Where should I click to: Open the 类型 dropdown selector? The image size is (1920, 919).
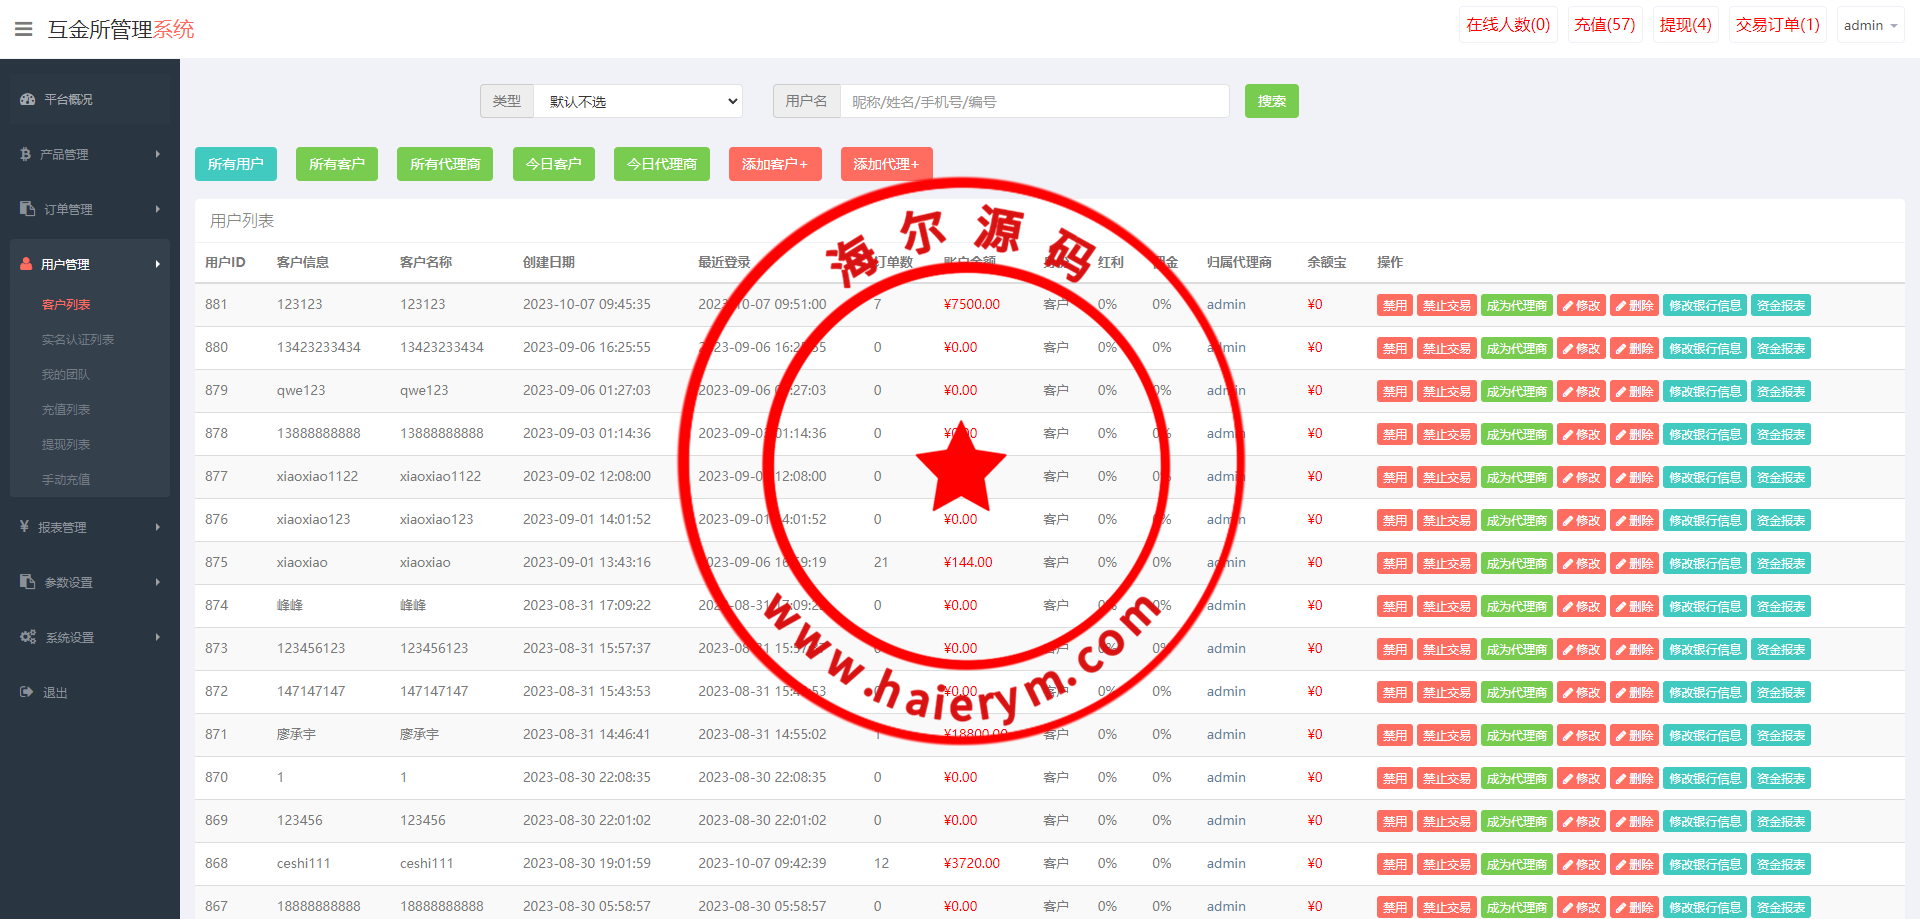click(x=637, y=101)
